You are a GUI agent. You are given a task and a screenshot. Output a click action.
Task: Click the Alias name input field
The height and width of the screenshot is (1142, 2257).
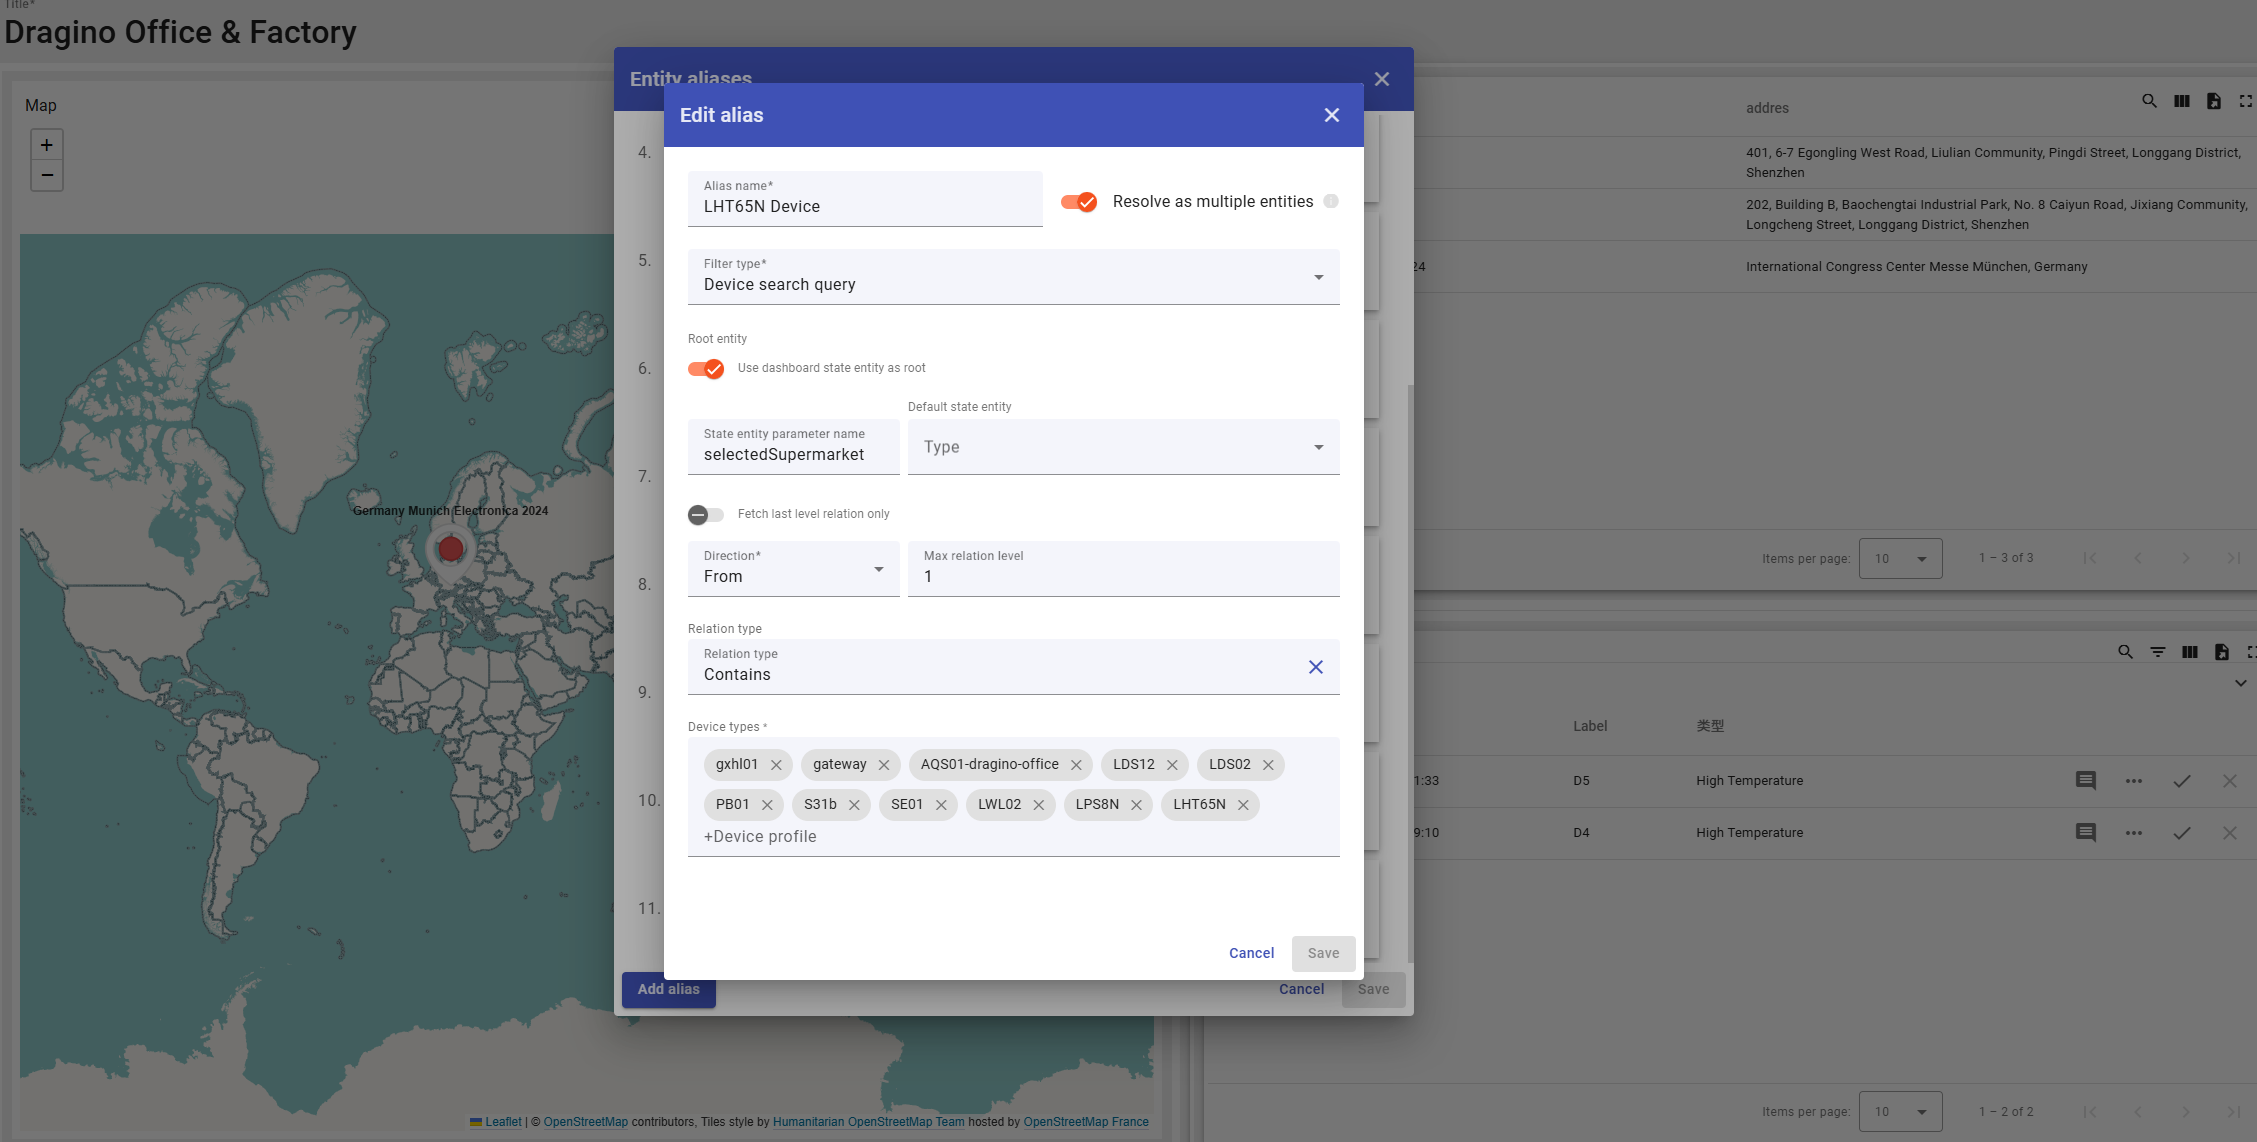coord(865,206)
